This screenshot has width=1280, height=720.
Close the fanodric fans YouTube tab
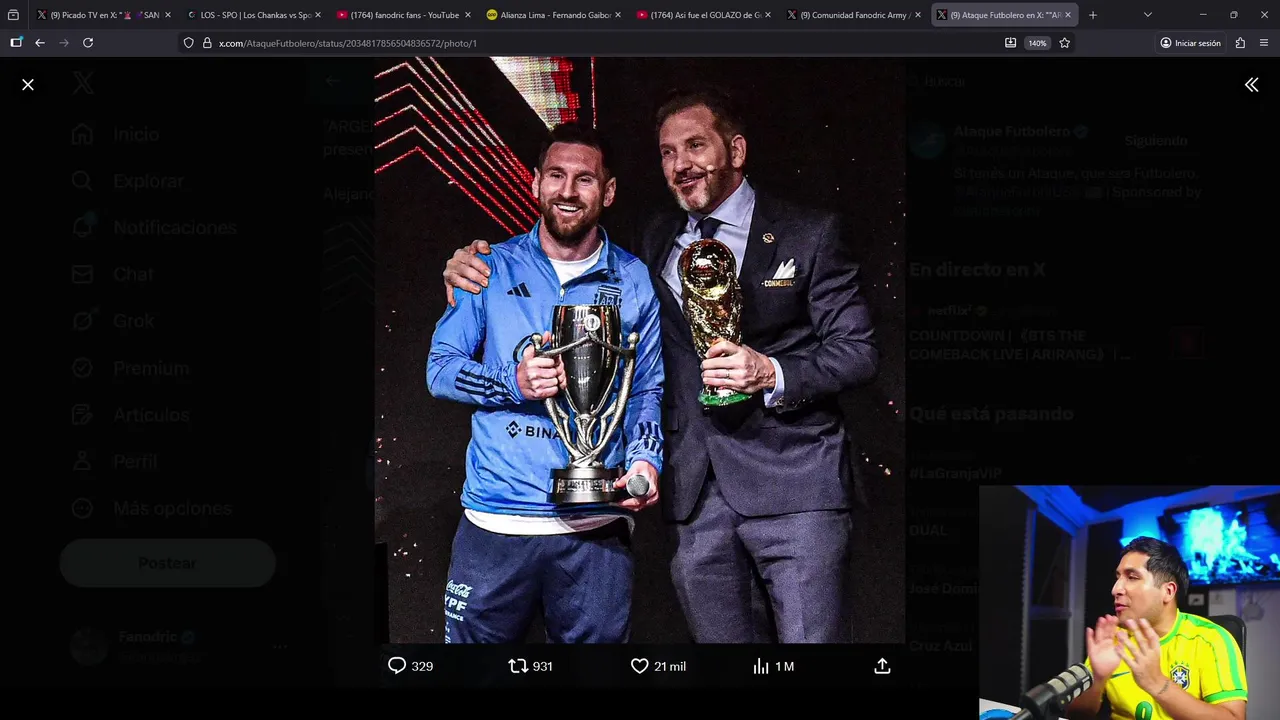[468, 15]
